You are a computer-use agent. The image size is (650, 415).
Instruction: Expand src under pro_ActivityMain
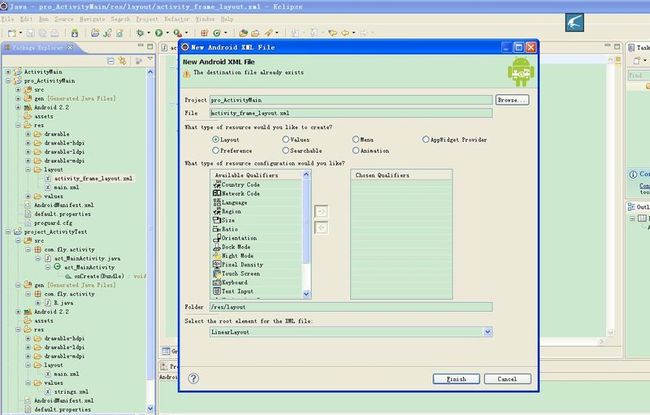click(x=18, y=90)
